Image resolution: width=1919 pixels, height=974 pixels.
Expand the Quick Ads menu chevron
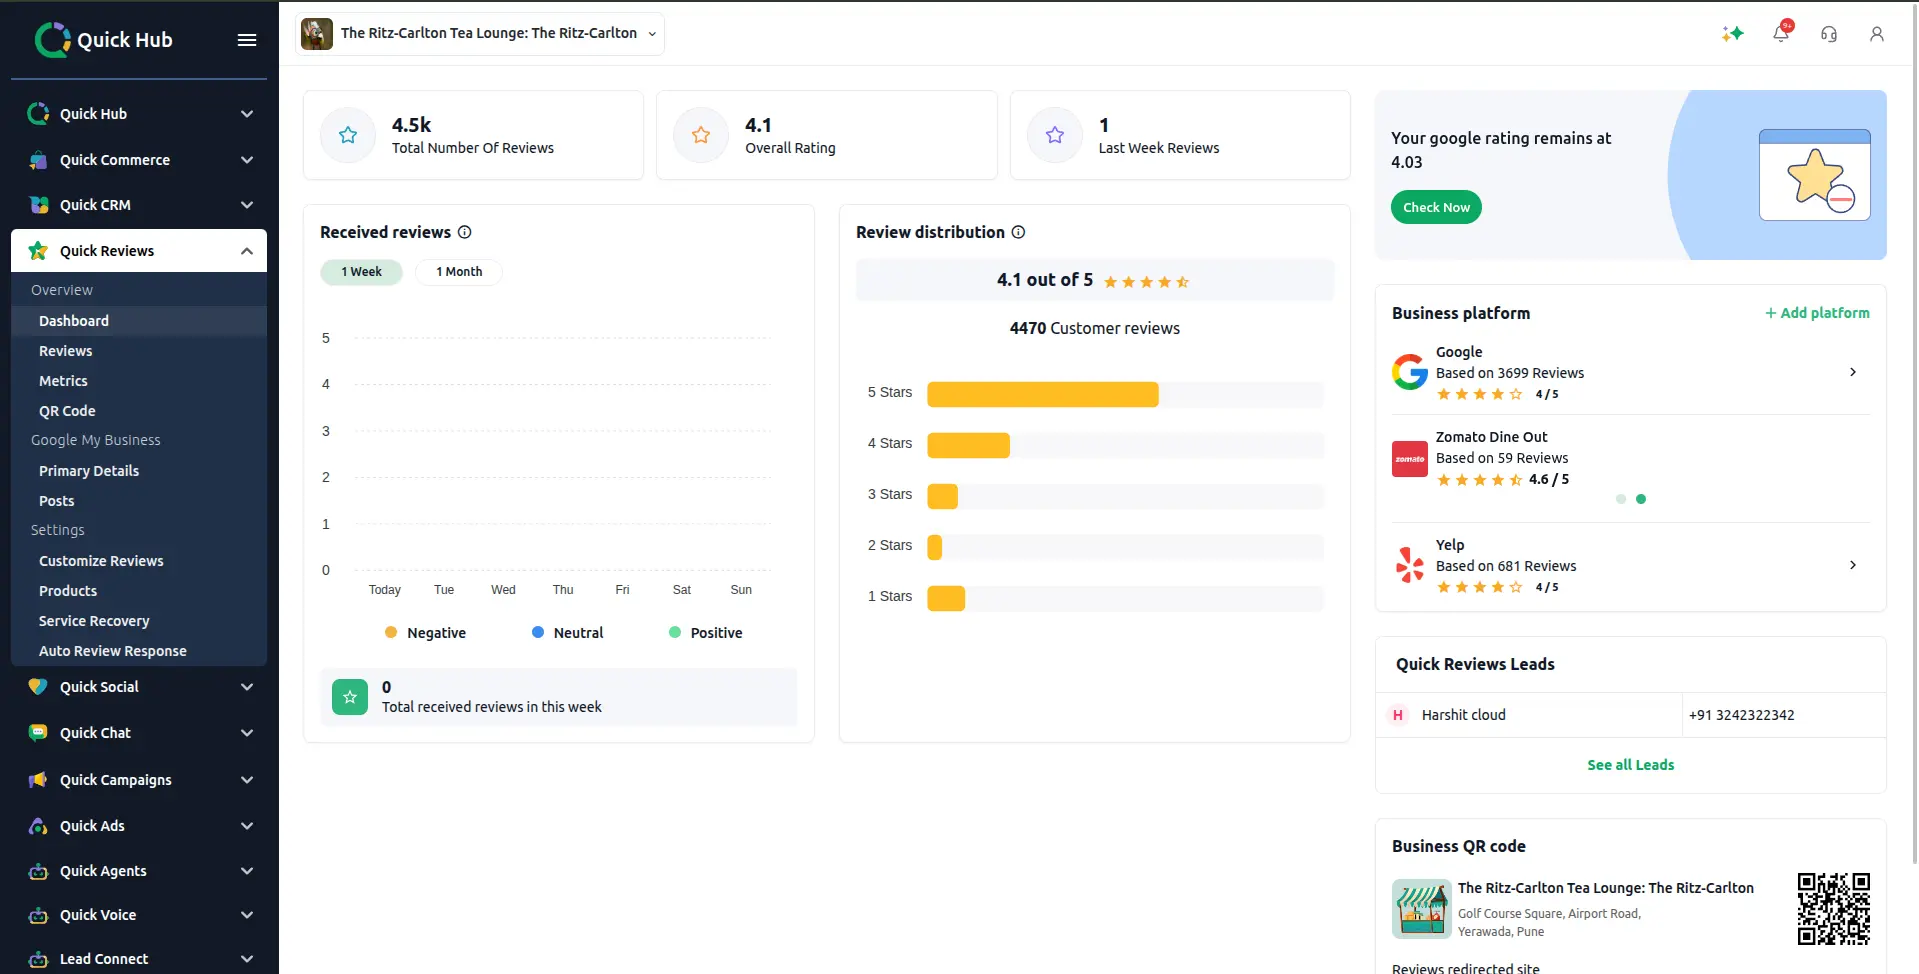pos(247,826)
